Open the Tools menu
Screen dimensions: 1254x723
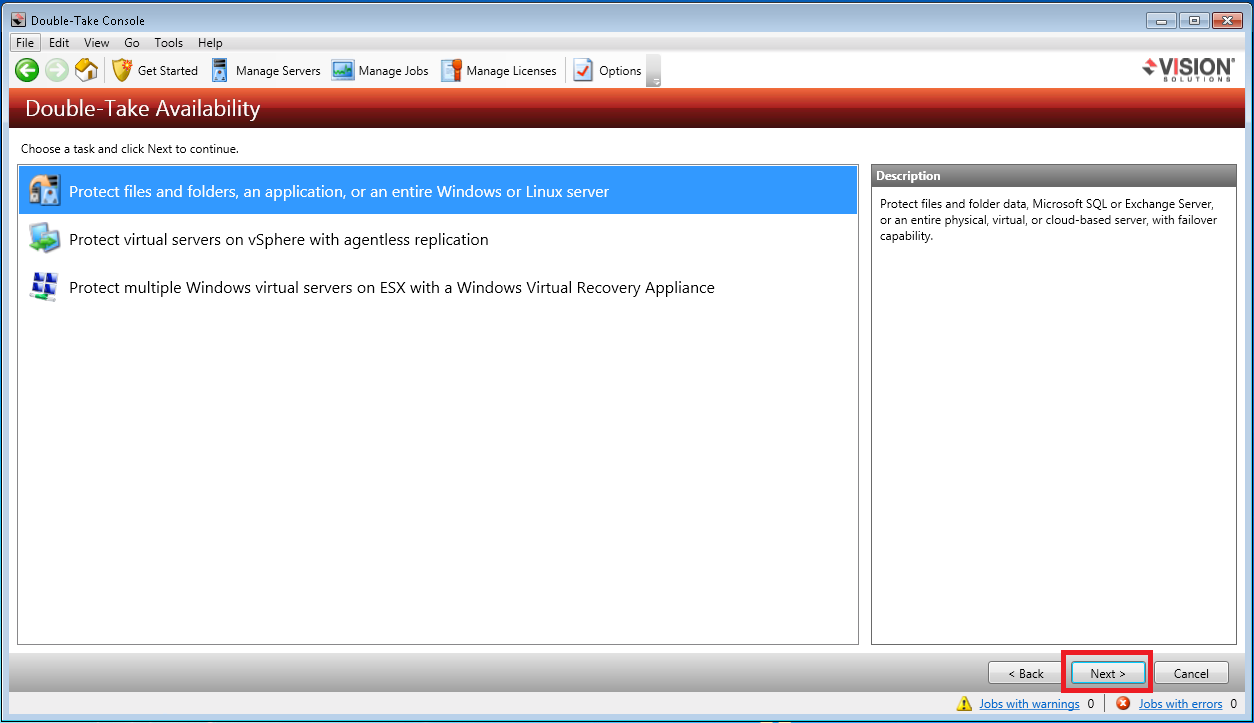tap(168, 43)
